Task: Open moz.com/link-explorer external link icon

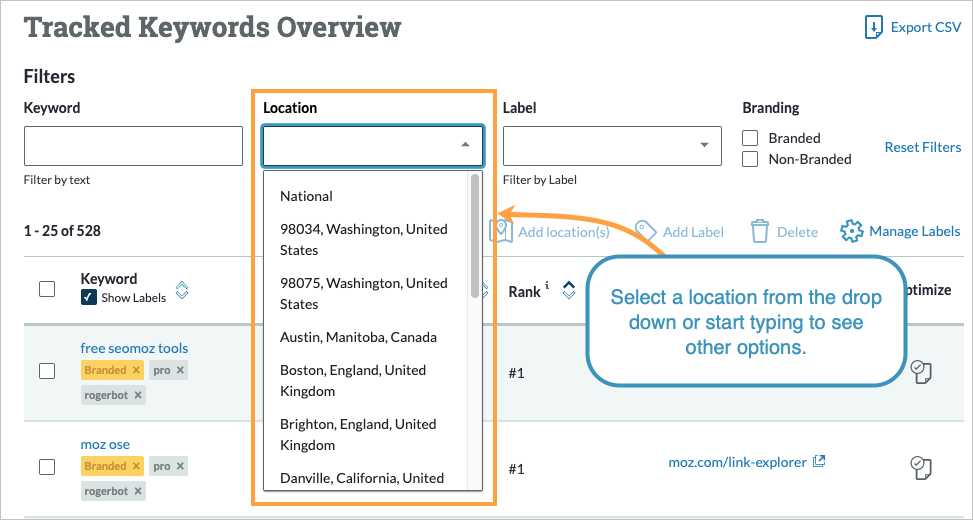Action: point(819,462)
